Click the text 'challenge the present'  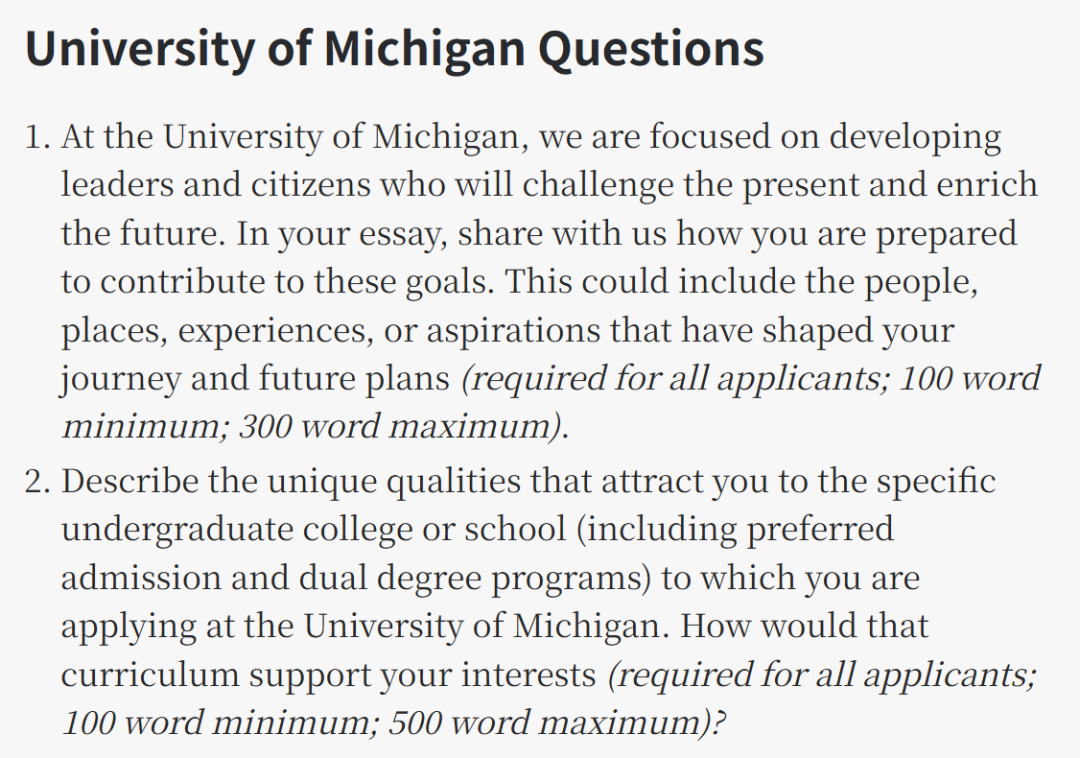coord(690,185)
